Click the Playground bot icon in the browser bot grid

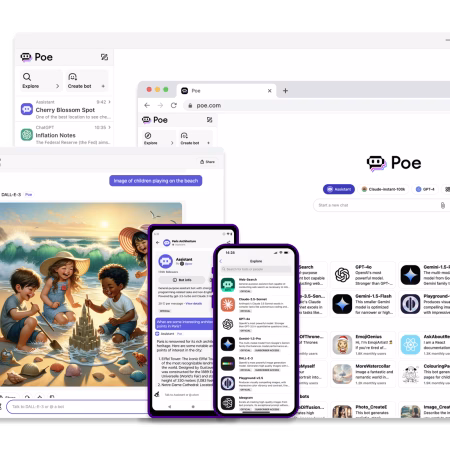click(x=410, y=304)
